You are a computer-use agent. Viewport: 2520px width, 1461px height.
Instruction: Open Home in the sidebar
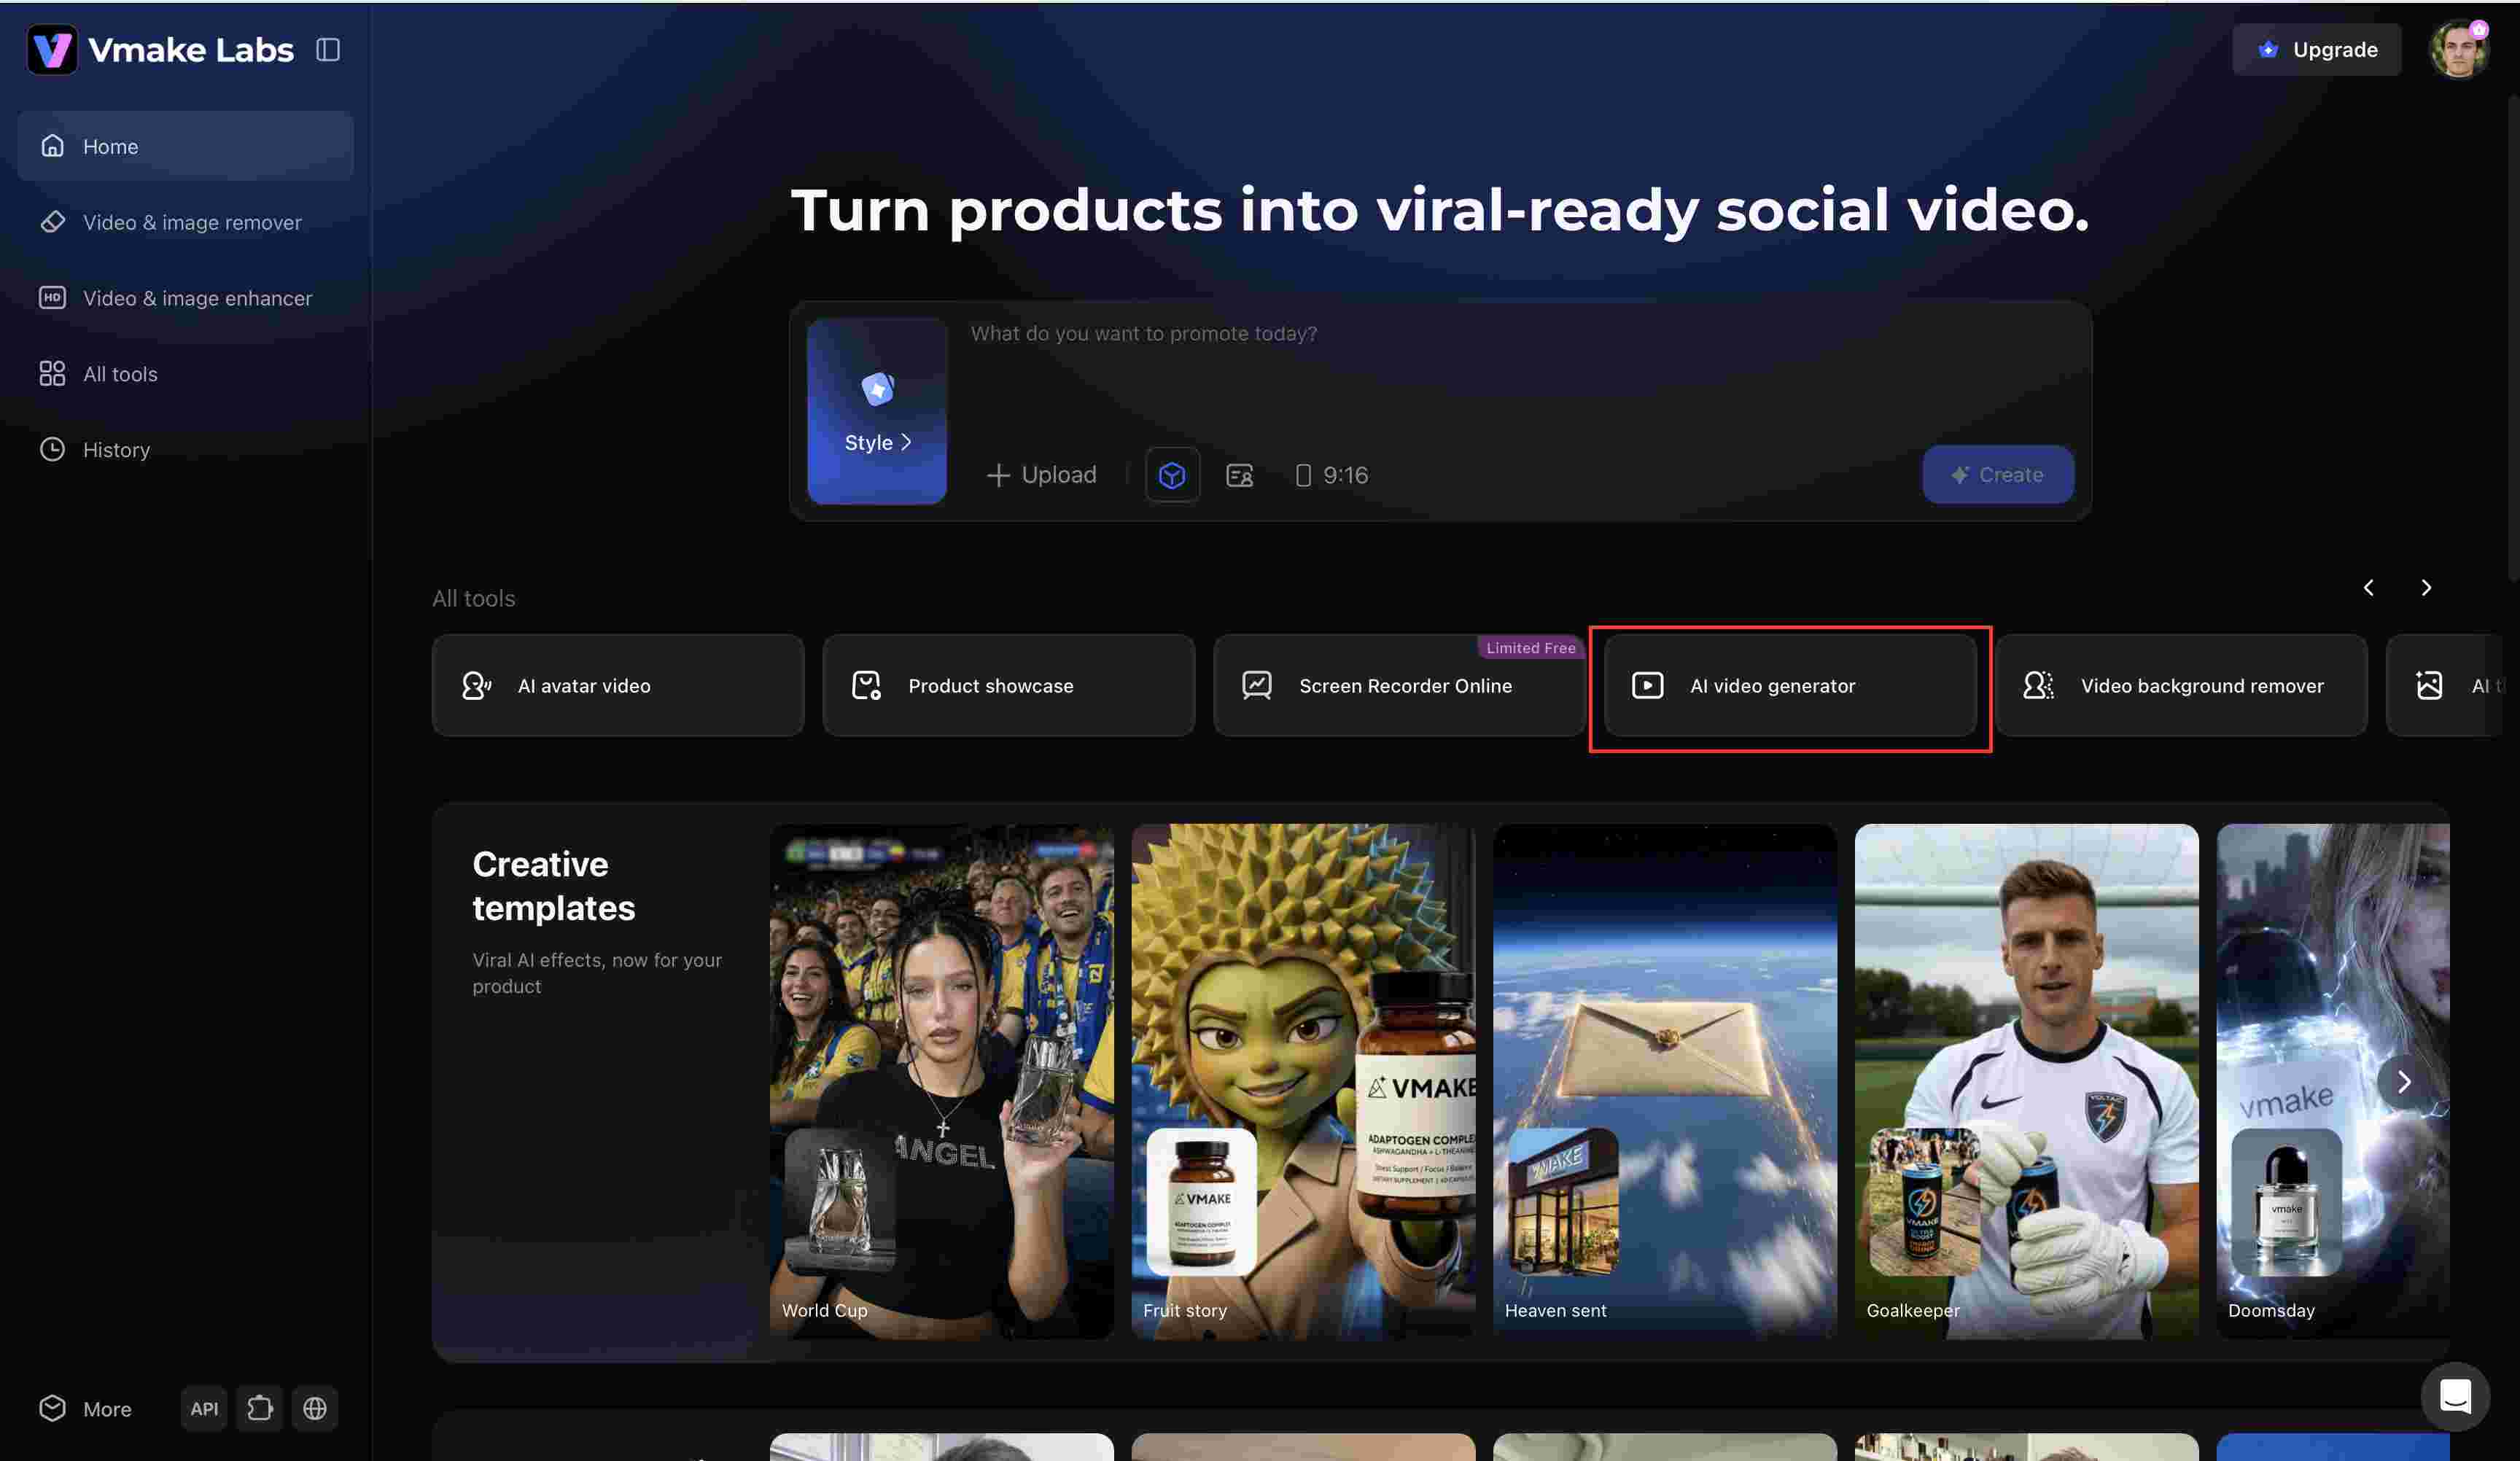pyautogui.click(x=185, y=146)
